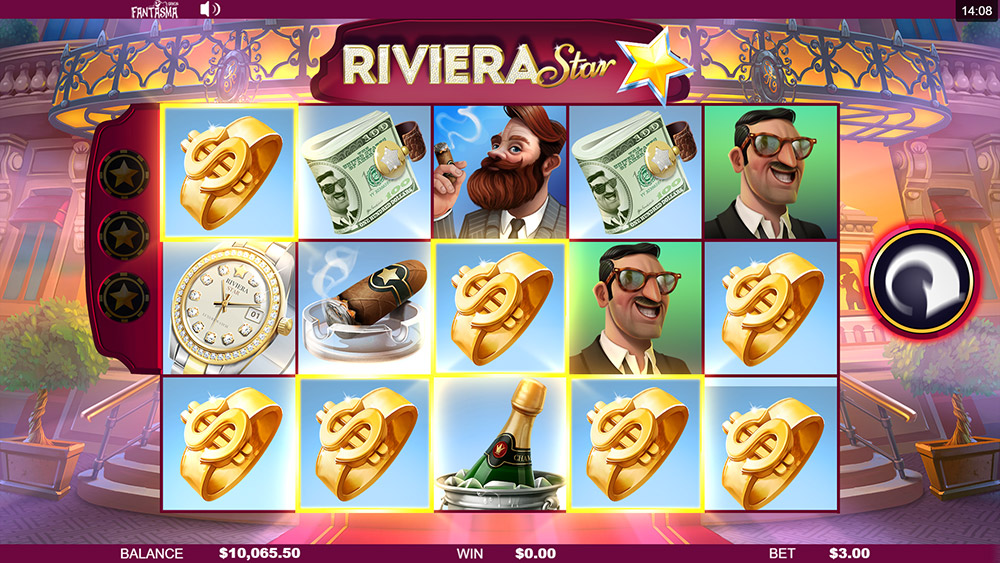
Task: Select the middle star token on red panel
Action: (x=124, y=236)
